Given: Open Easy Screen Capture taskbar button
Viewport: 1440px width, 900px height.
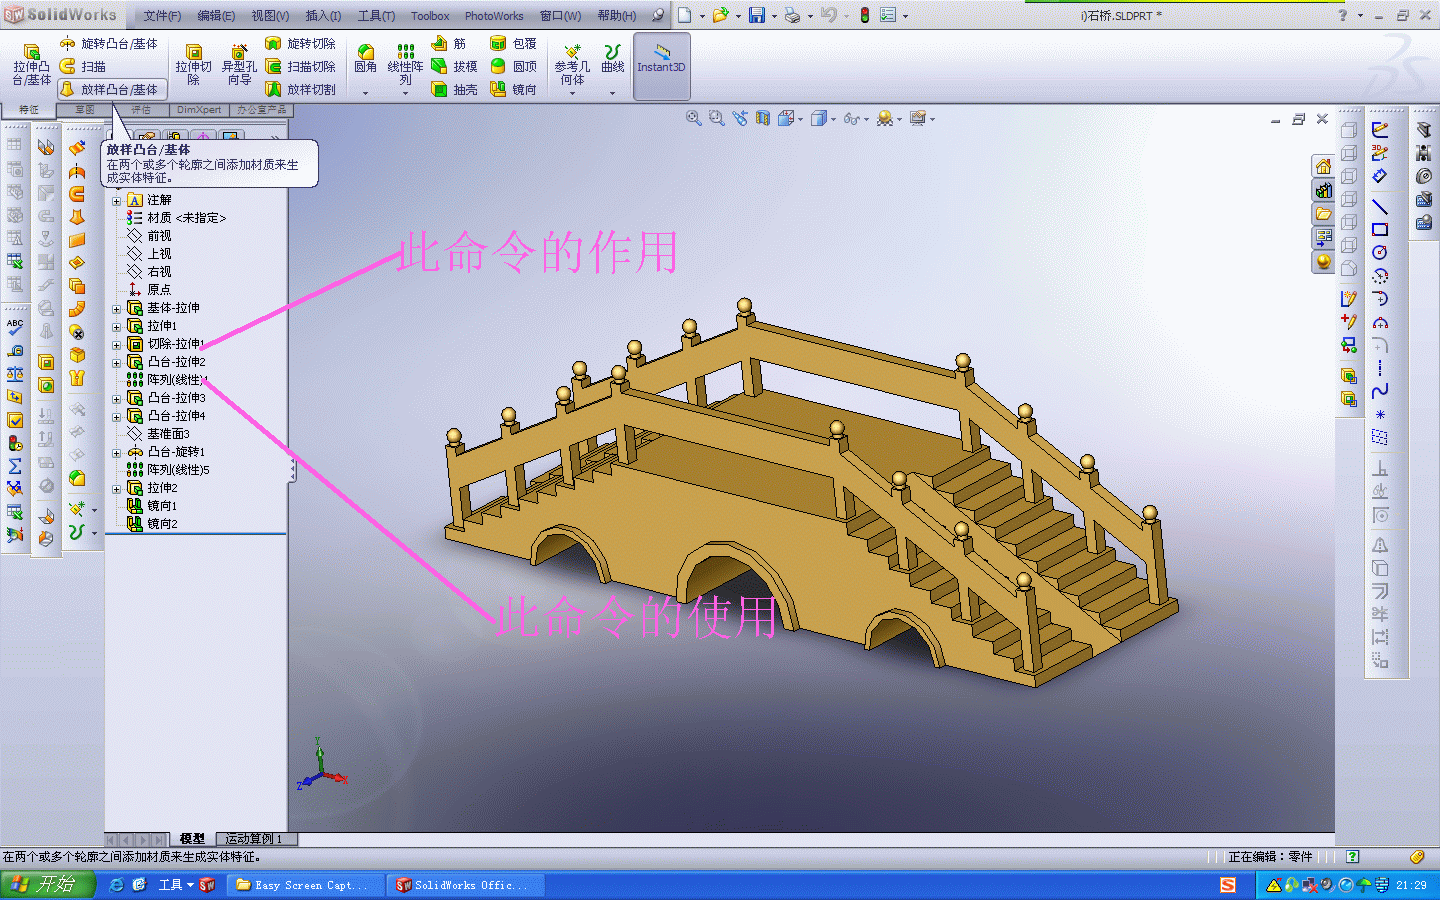Looking at the screenshot, I should [x=302, y=885].
